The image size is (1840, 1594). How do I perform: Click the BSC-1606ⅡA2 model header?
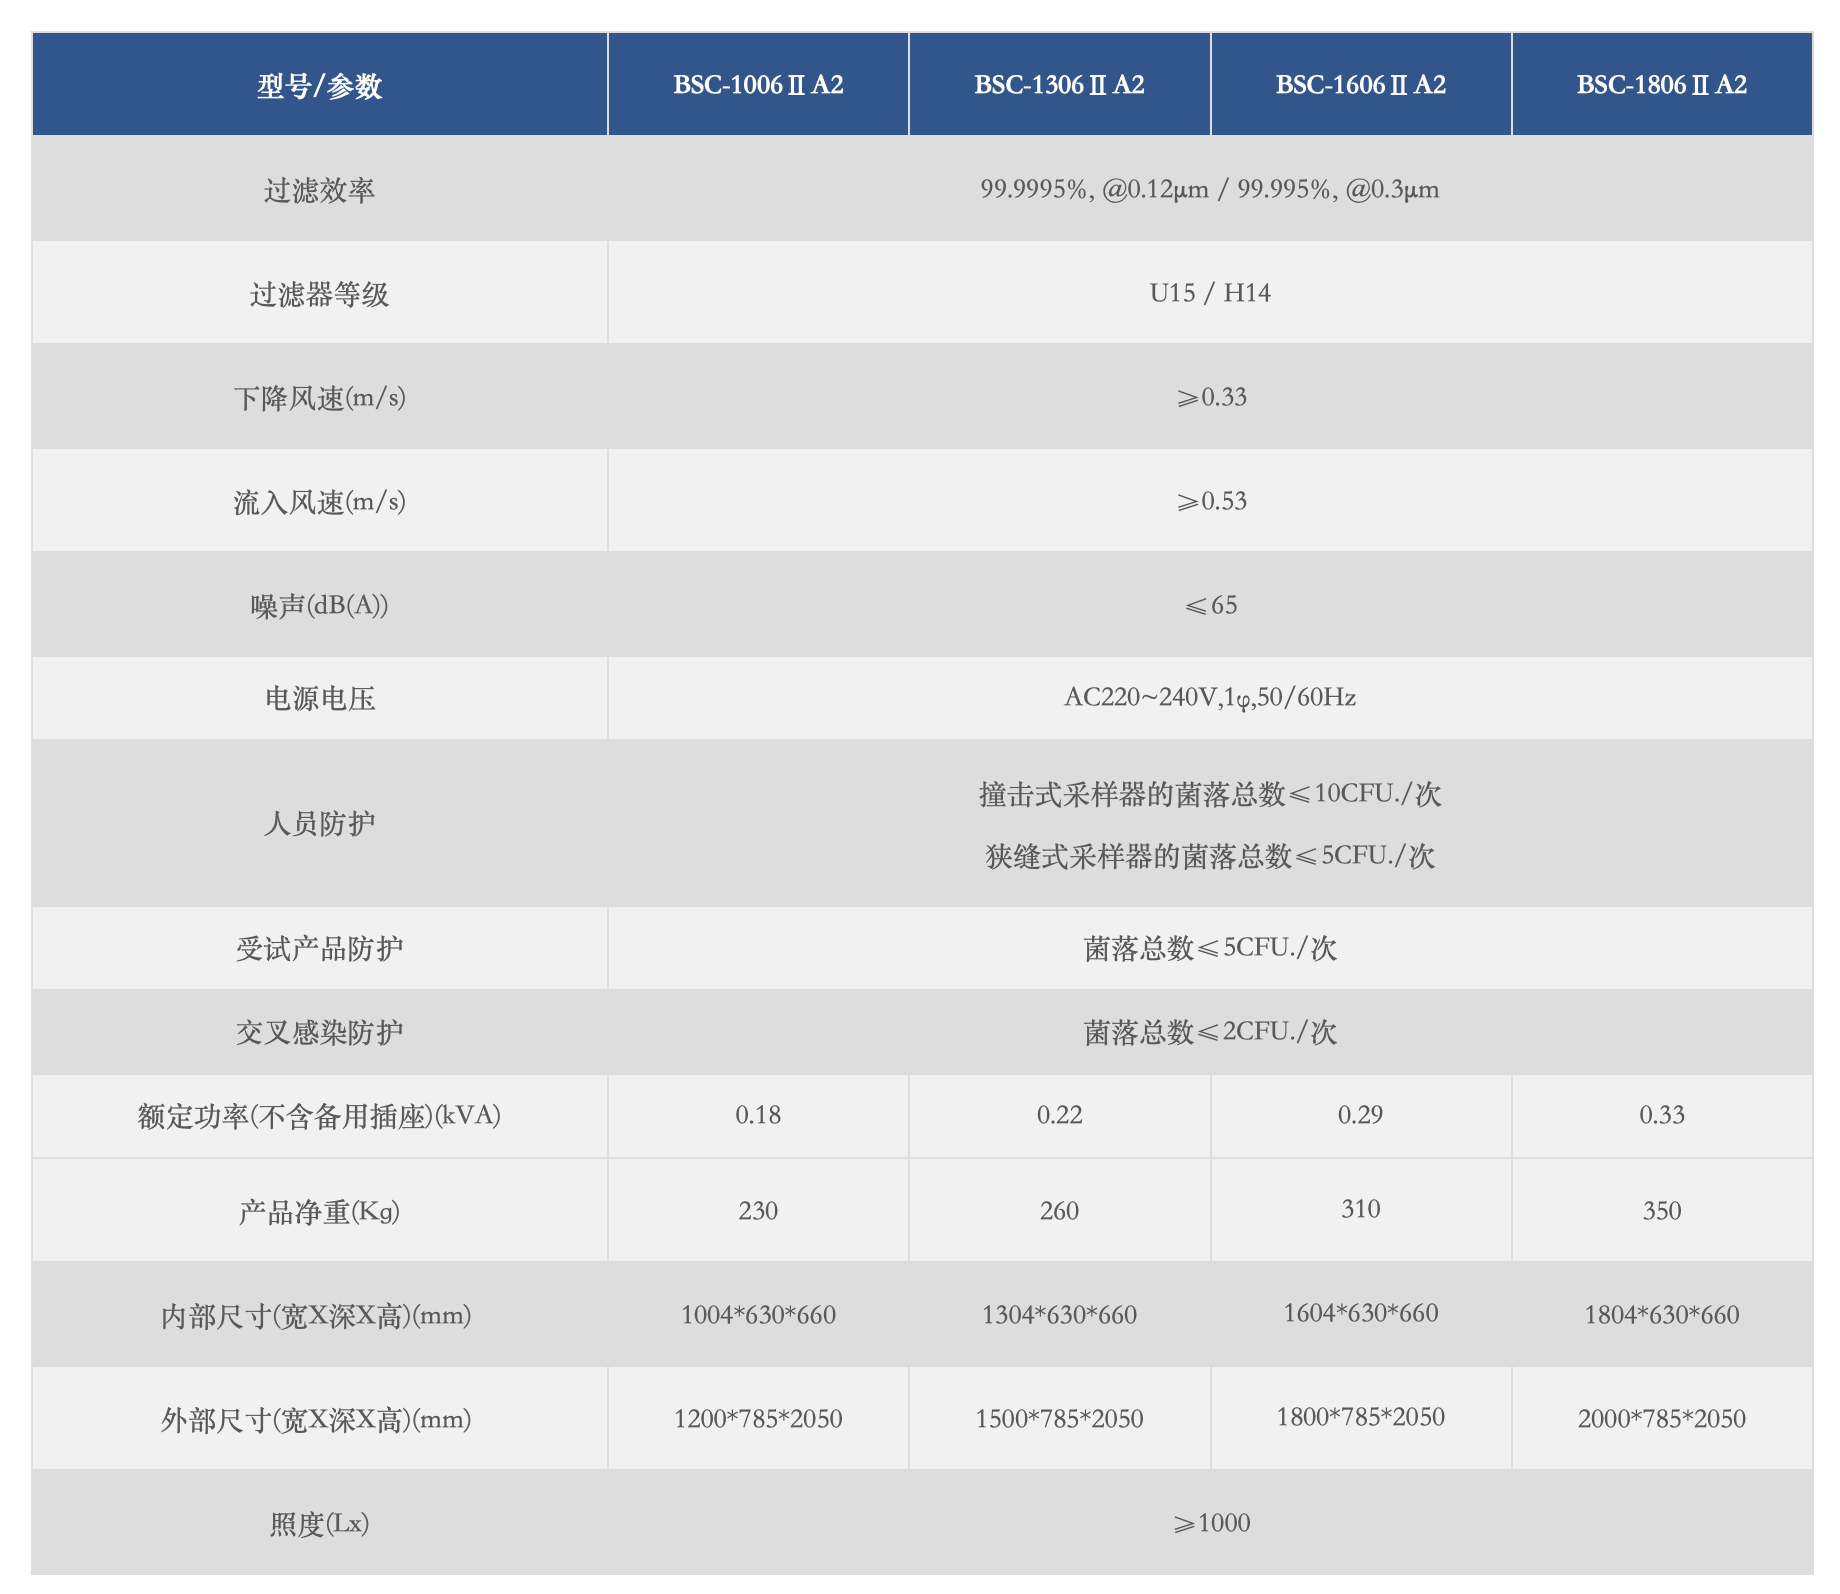1360,85
